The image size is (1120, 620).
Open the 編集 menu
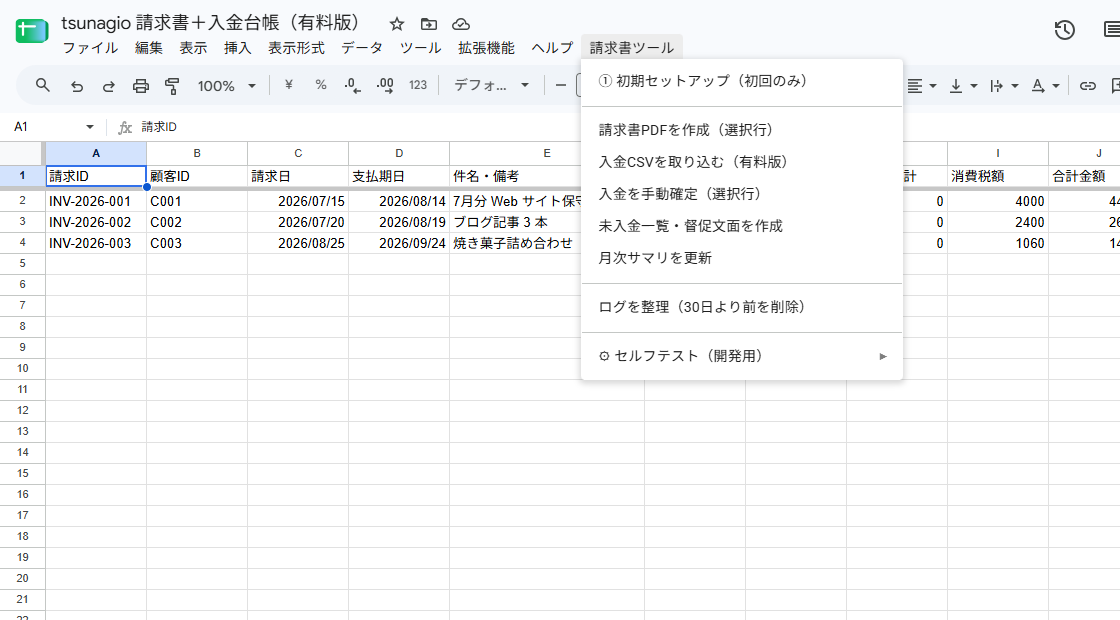tap(149, 48)
